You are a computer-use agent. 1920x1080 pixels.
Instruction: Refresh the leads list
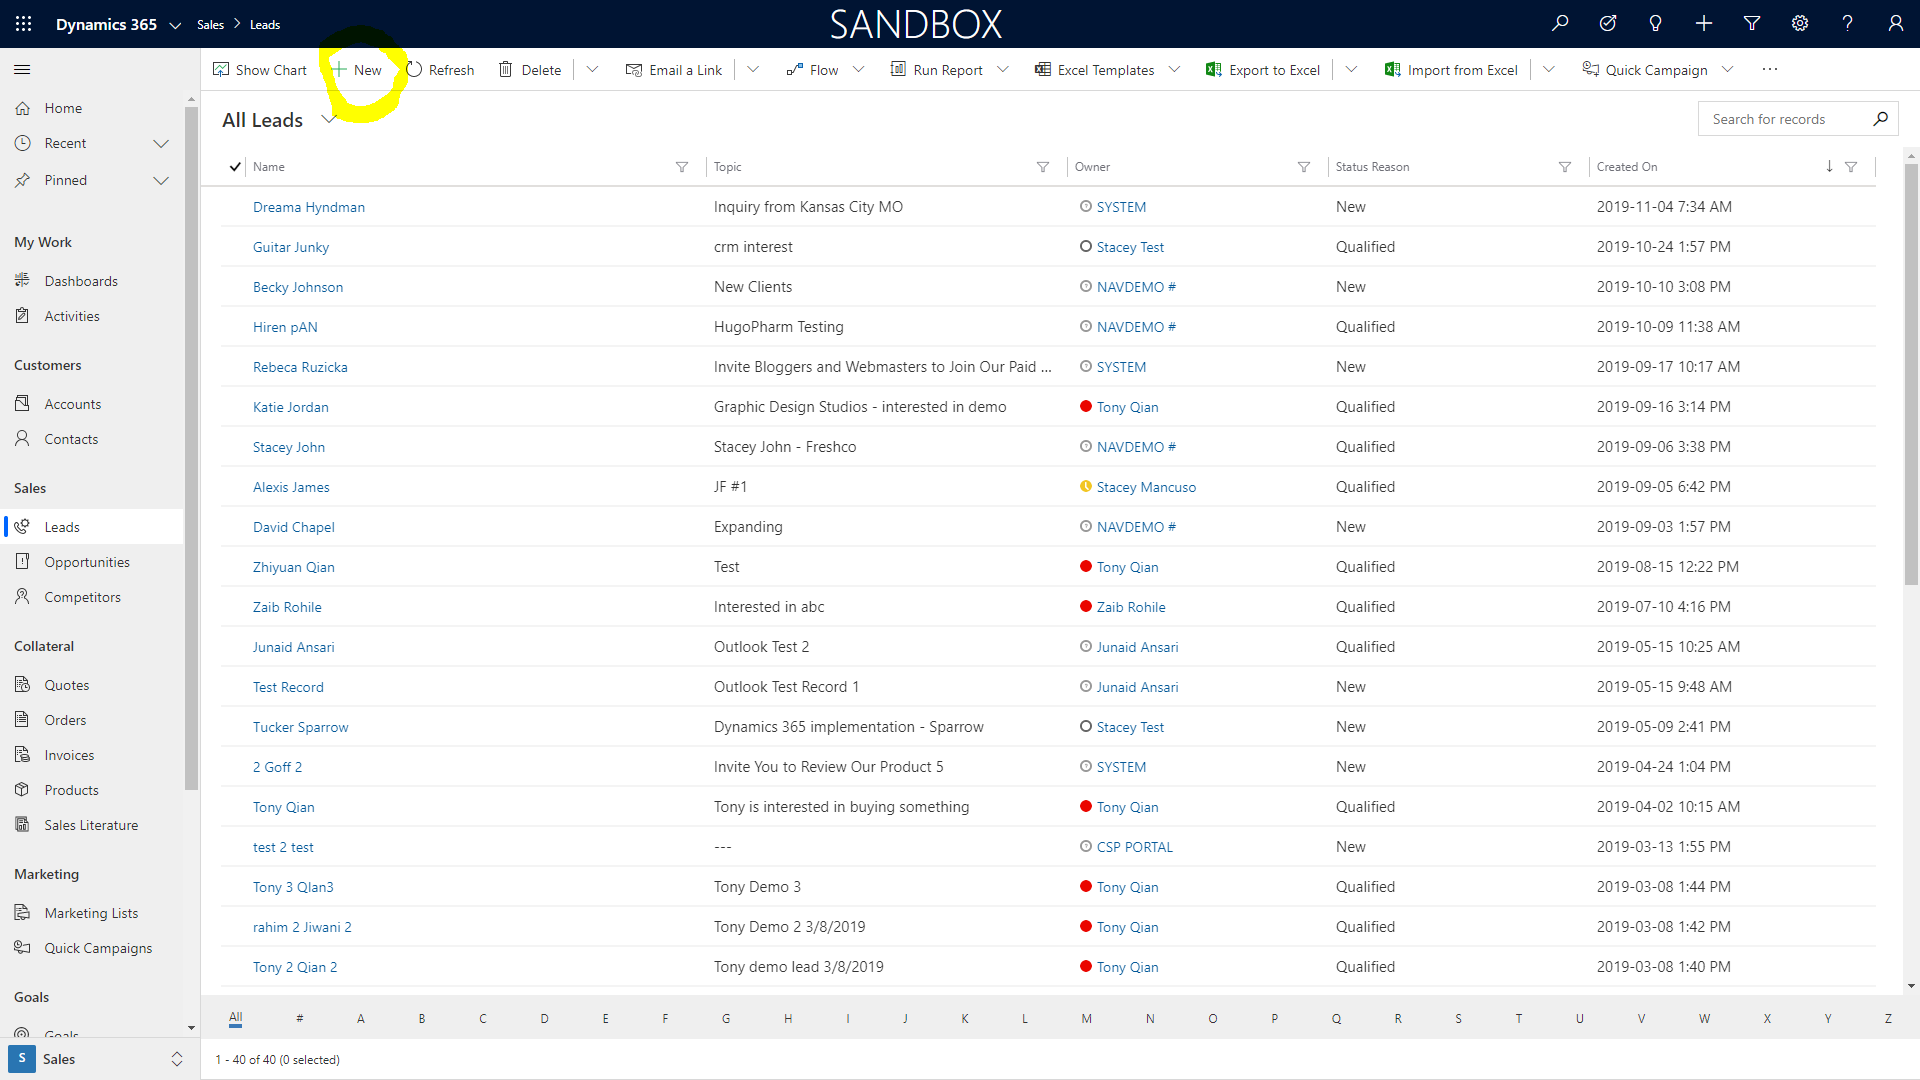pyautogui.click(x=440, y=70)
